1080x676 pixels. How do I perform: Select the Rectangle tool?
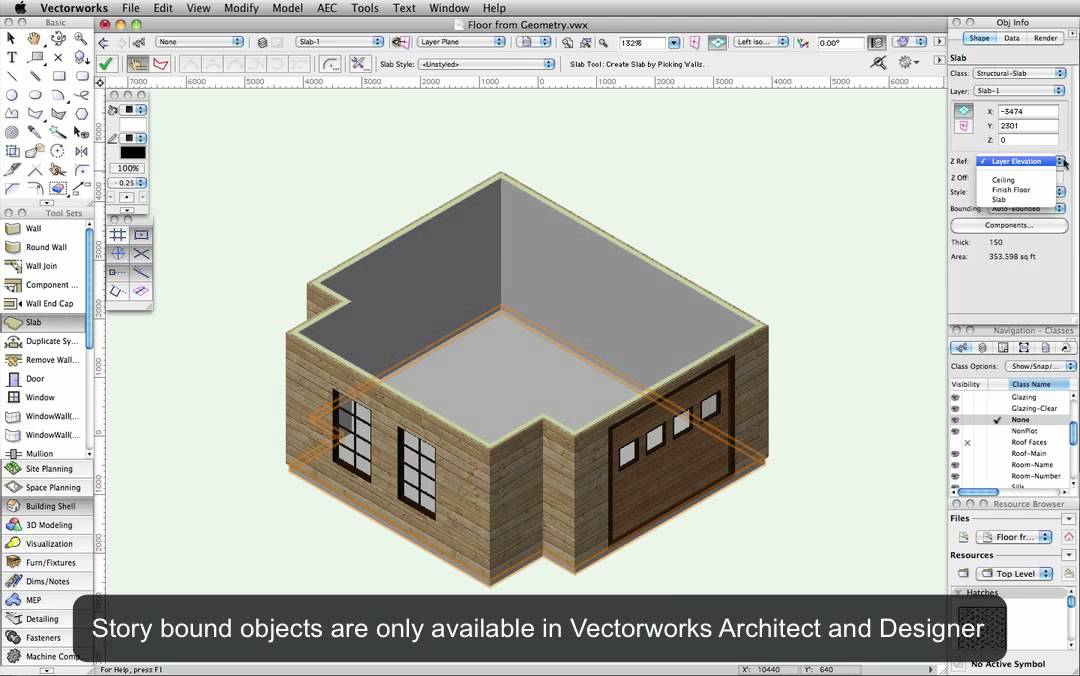58,76
